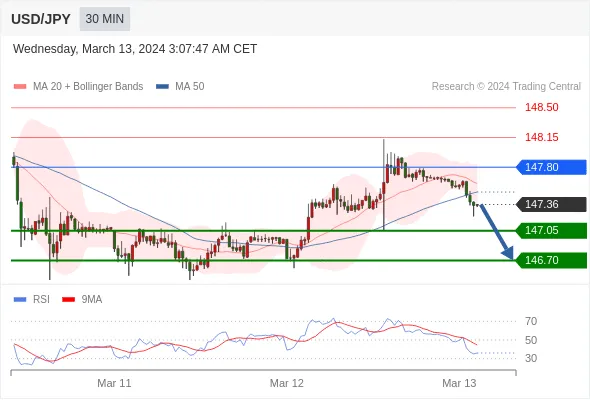Select the 146.70 support price tag
This screenshot has width=590, height=400.
[551, 260]
